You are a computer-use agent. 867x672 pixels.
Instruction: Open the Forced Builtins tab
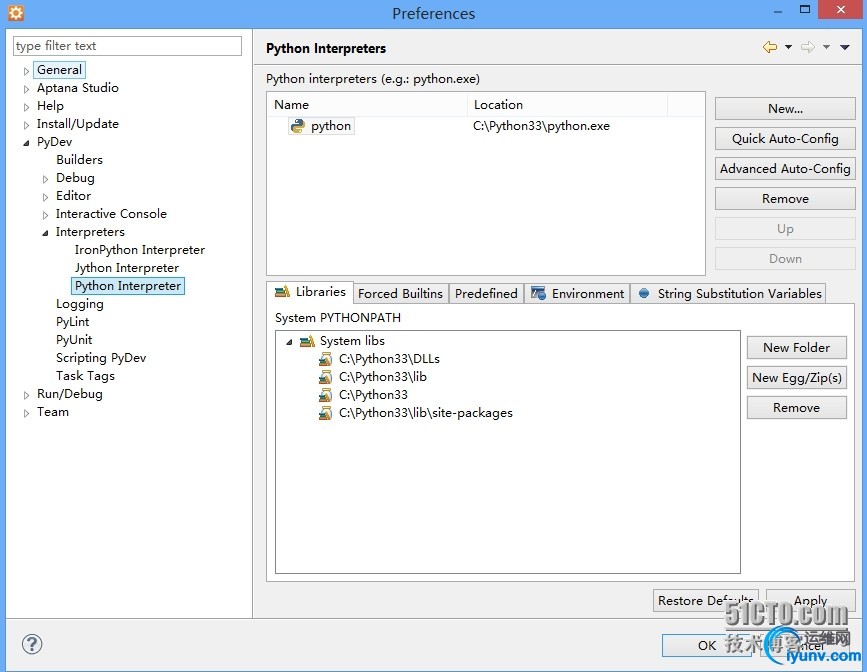click(x=400, y=294)
